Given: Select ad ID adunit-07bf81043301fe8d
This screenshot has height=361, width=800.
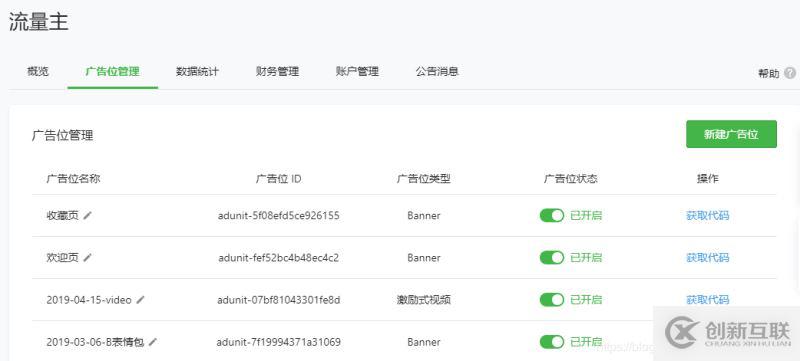Looking at the screenshot, I should (279, 300).
